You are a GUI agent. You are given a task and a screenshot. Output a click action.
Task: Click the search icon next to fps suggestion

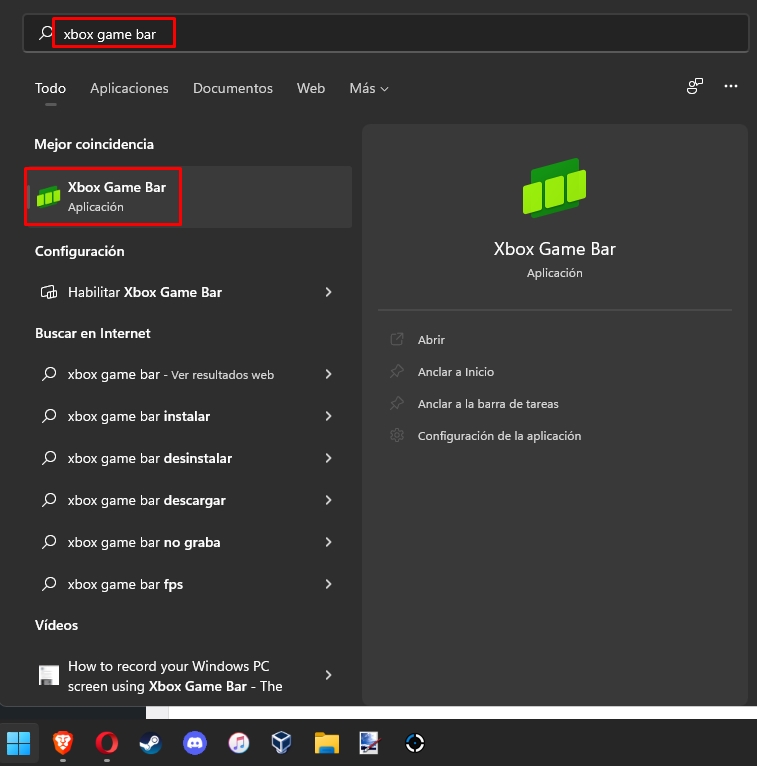49,584
